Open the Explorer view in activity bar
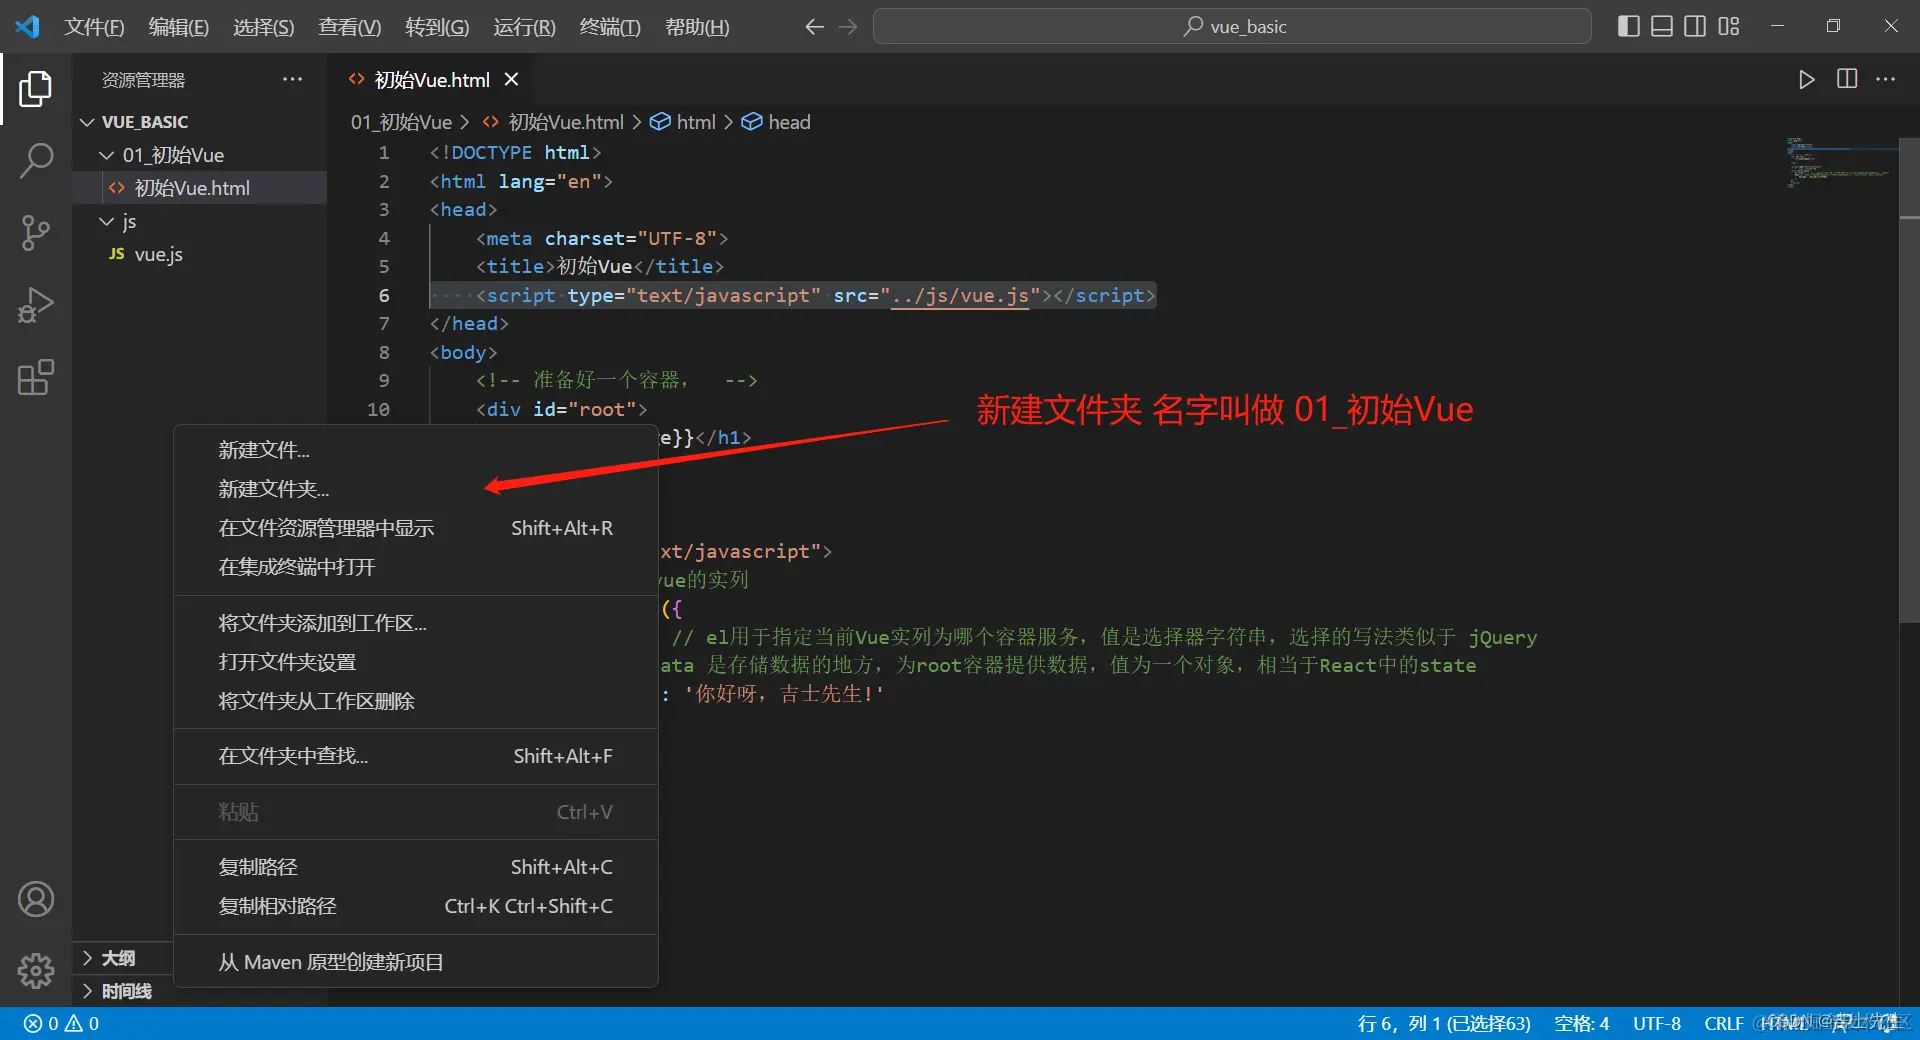Image resolution: width=1920 pixels, height=1040 pixels. point(36,89)
